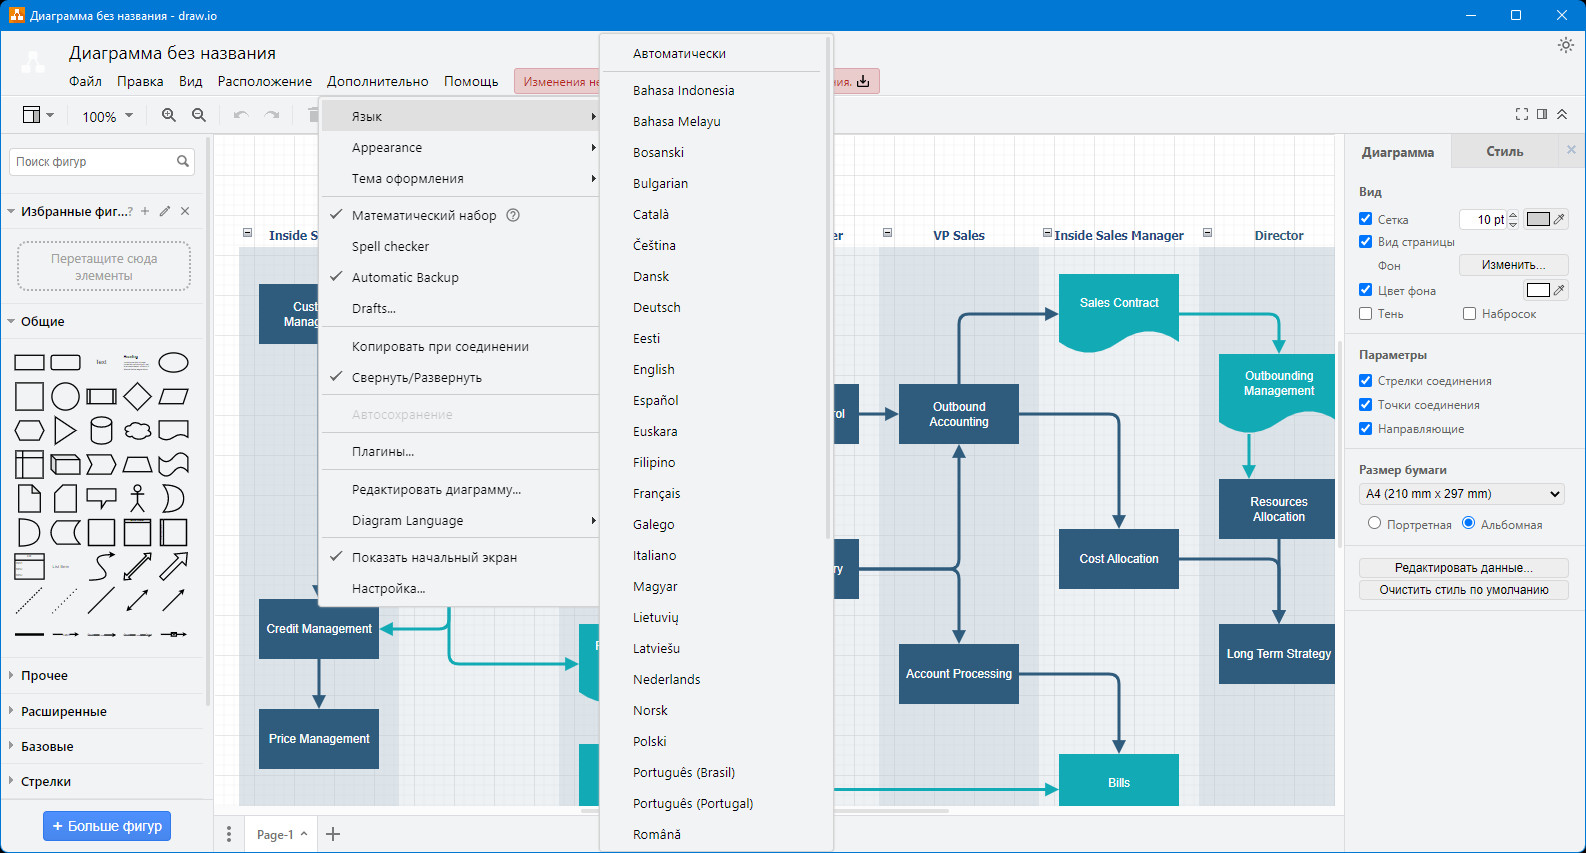Open the 100% zoom level dropdown
The height and width of the screenshot is (853, 1586).
click(107, 116)
